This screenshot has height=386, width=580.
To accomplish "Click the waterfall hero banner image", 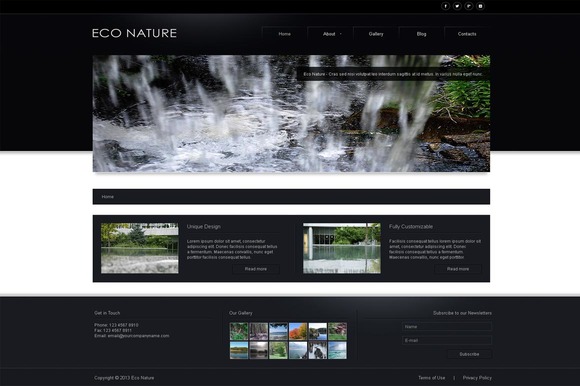I will pyautogui.click(x=291, y=114).
